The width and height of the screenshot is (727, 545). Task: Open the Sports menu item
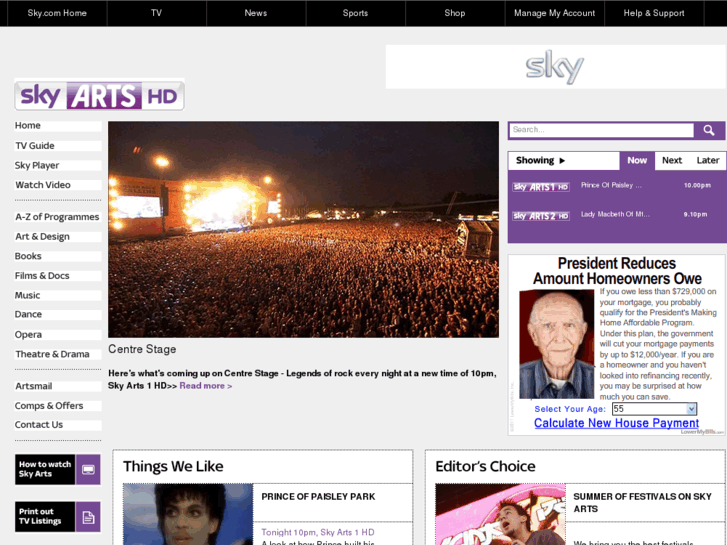point(355,13)
